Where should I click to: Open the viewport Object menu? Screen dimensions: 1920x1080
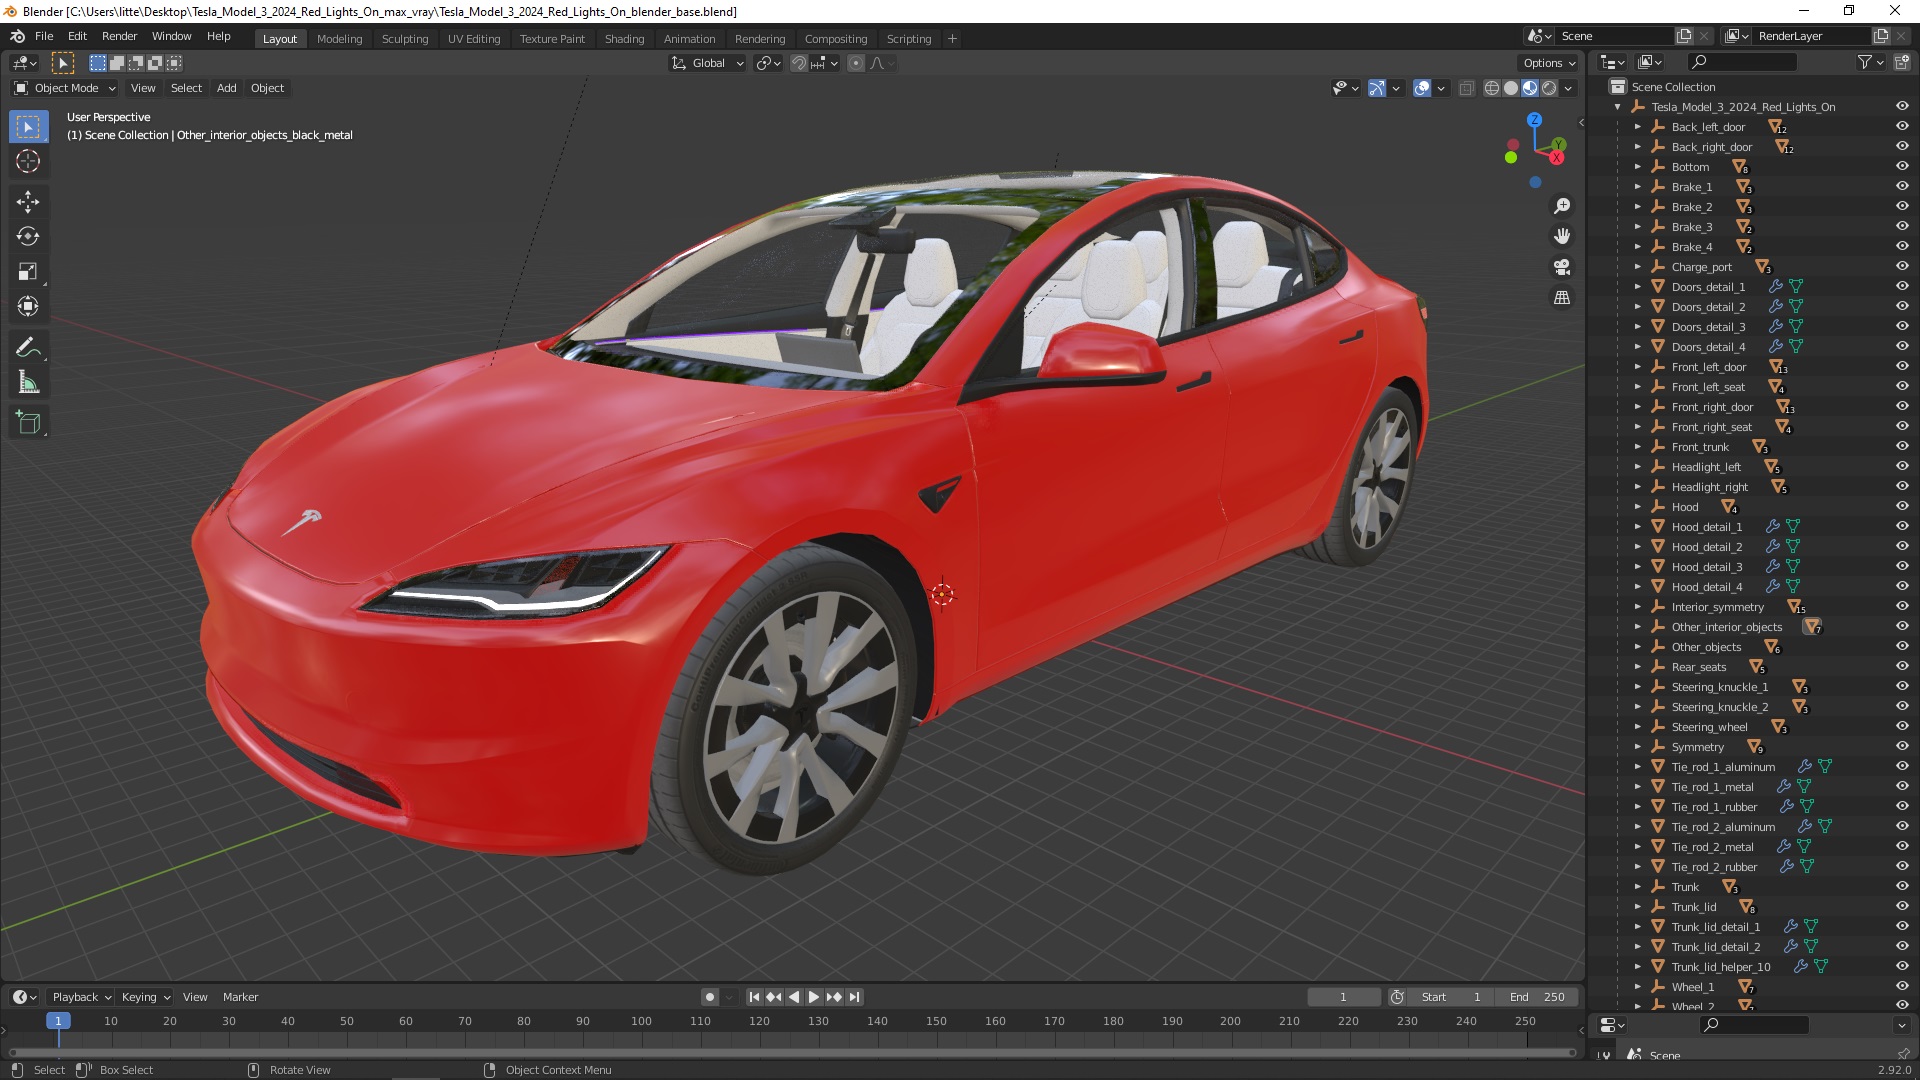[x=267, y=88]
